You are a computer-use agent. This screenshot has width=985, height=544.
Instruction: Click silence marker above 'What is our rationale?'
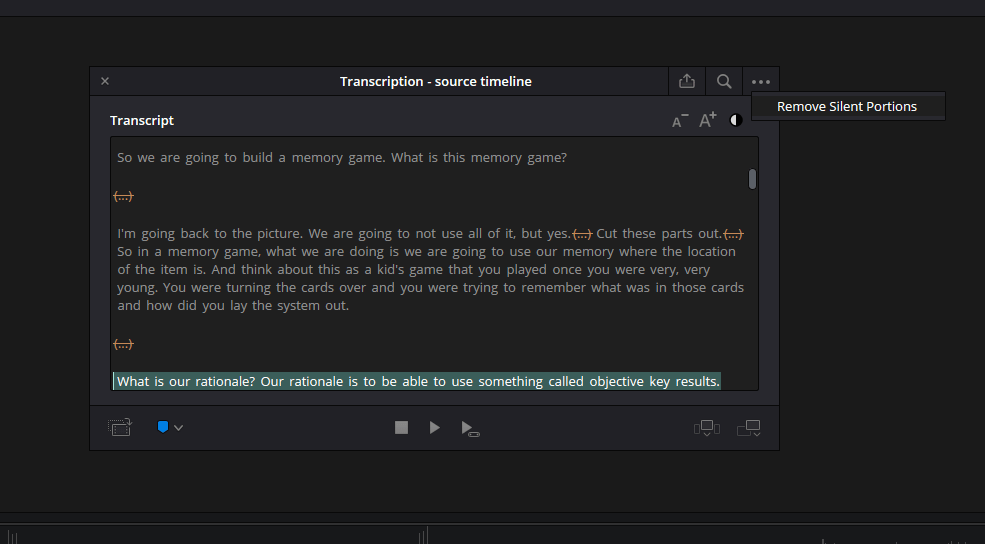[x=123, y=344]
